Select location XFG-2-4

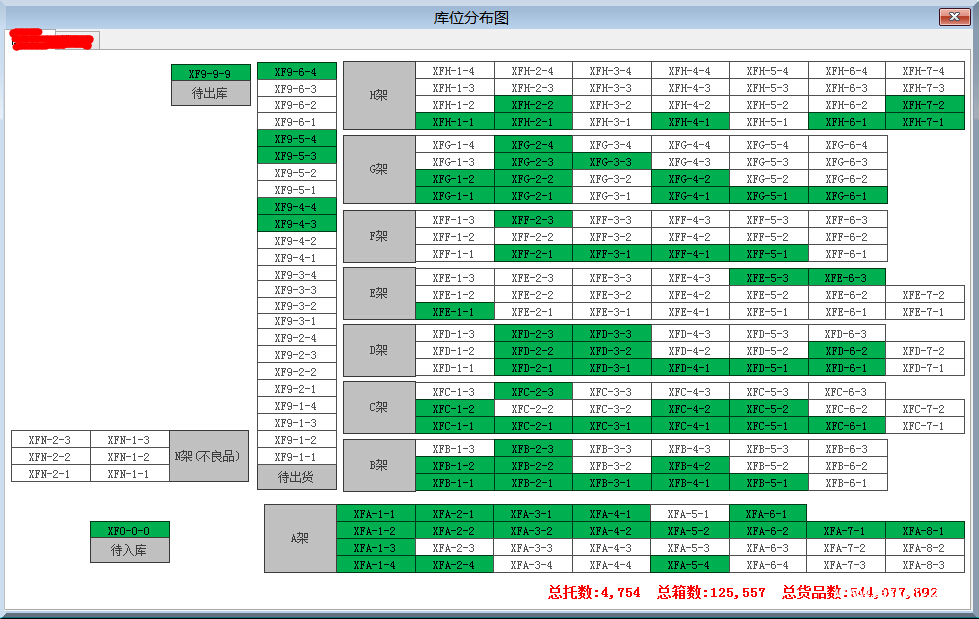click(533, 144)
